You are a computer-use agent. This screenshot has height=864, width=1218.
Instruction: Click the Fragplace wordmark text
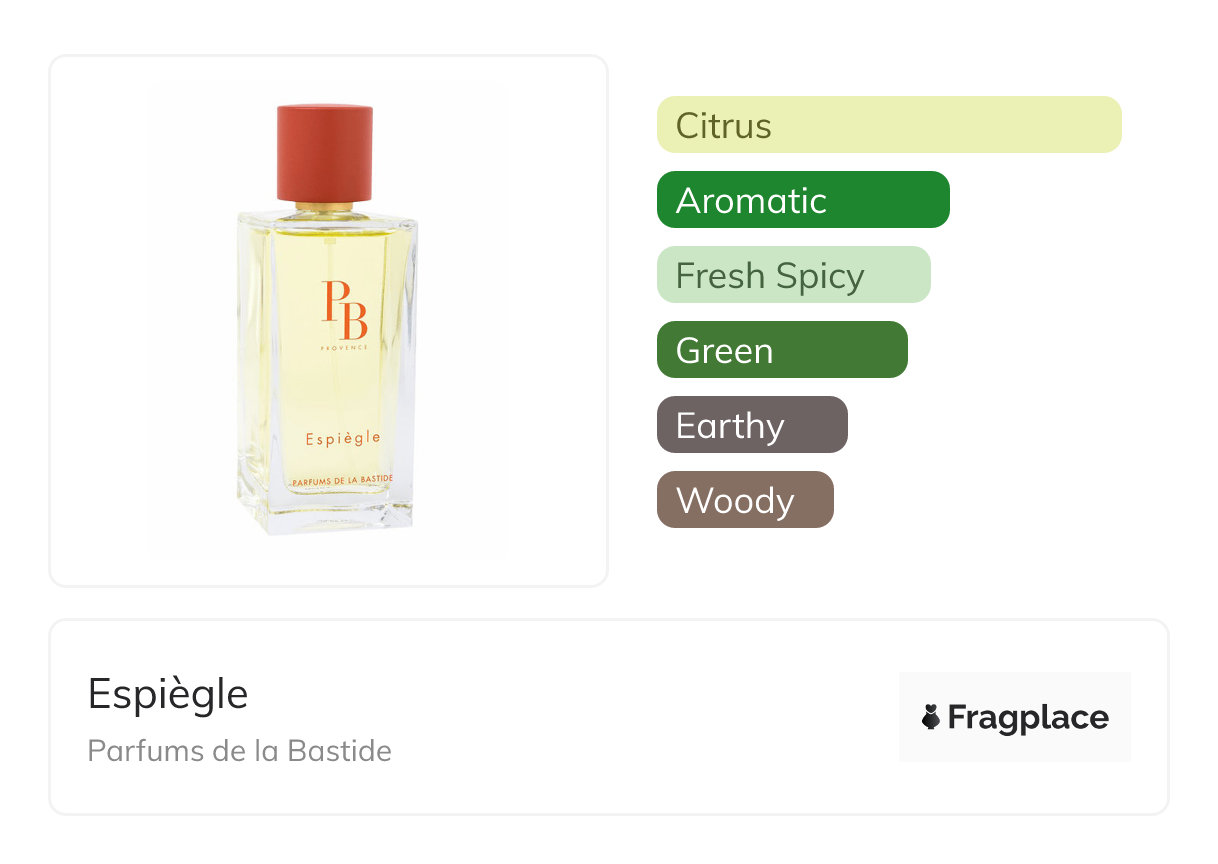[1028, 718]
